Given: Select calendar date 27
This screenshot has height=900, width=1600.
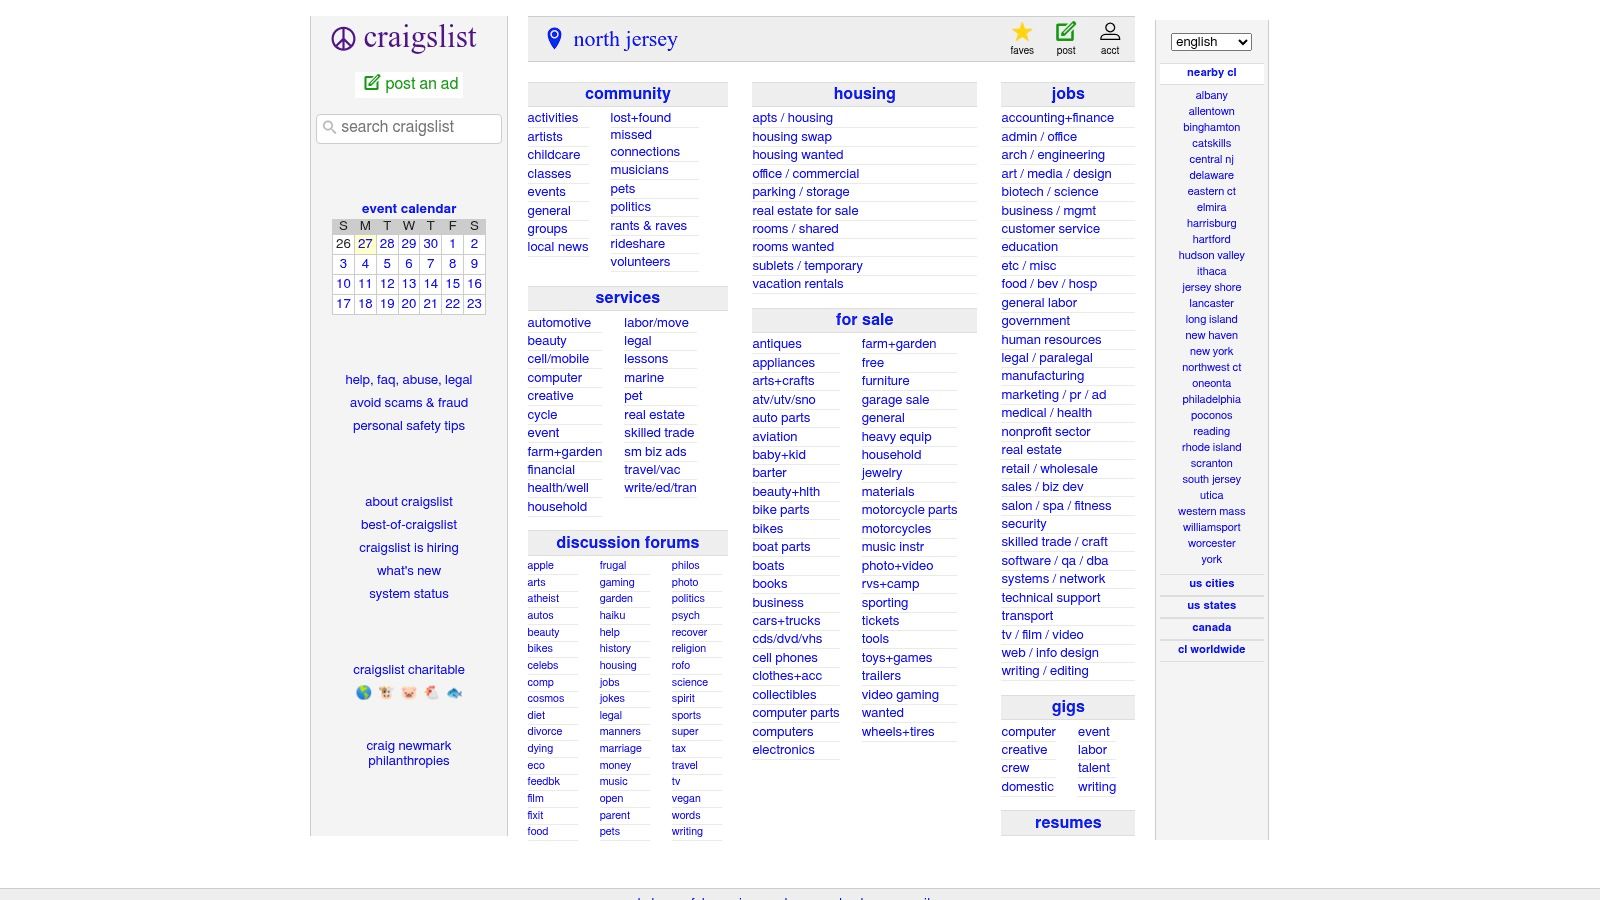Looking at the screenshot, I should [365, 244].
